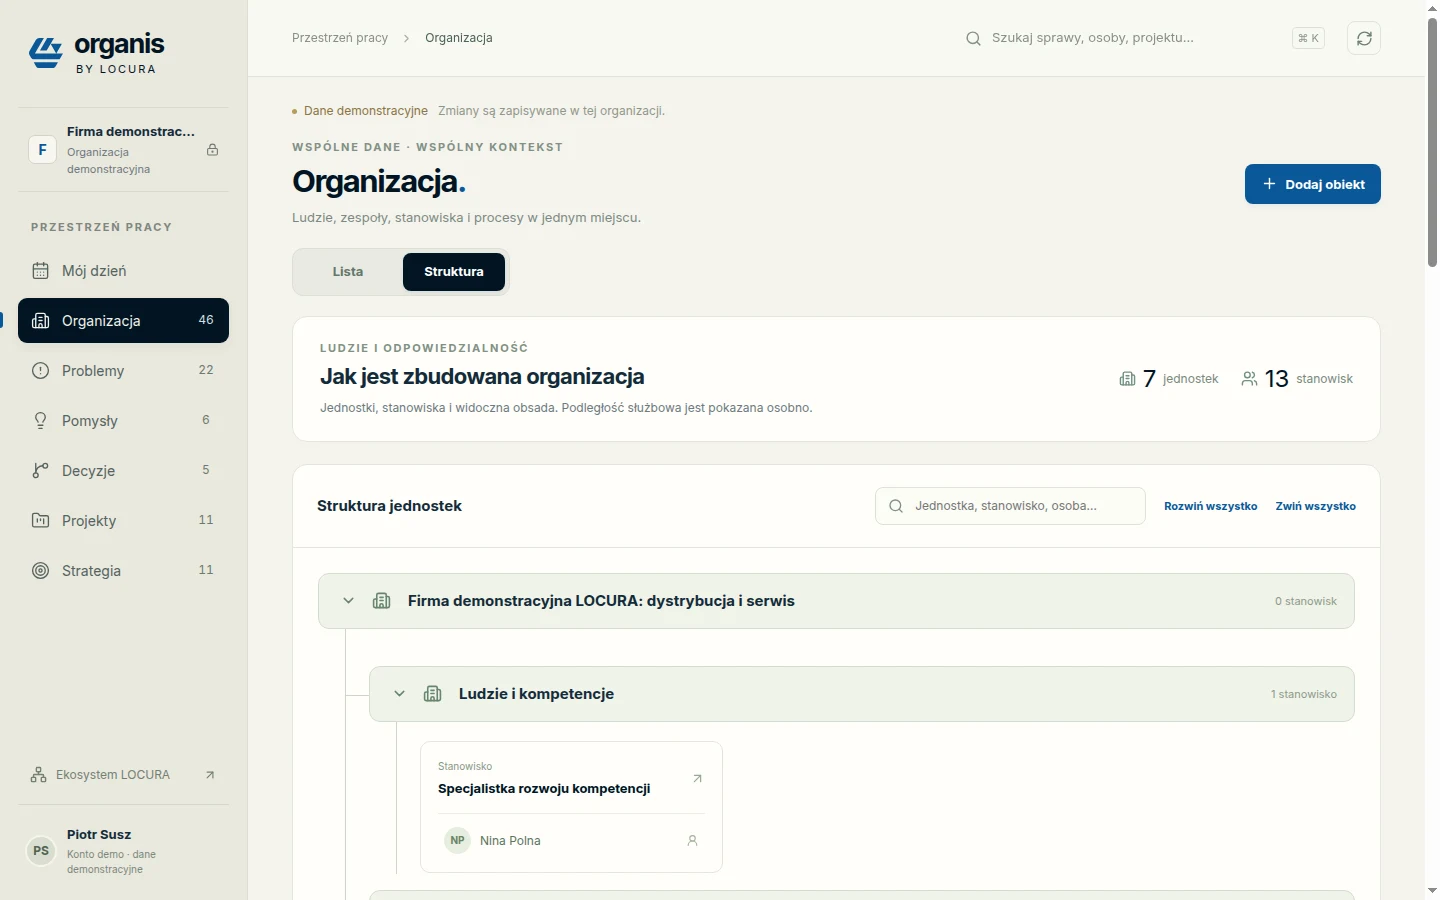Click the unit search field in Struktura jednostek
The image size is (1440, 900).
pos(1010,506)
